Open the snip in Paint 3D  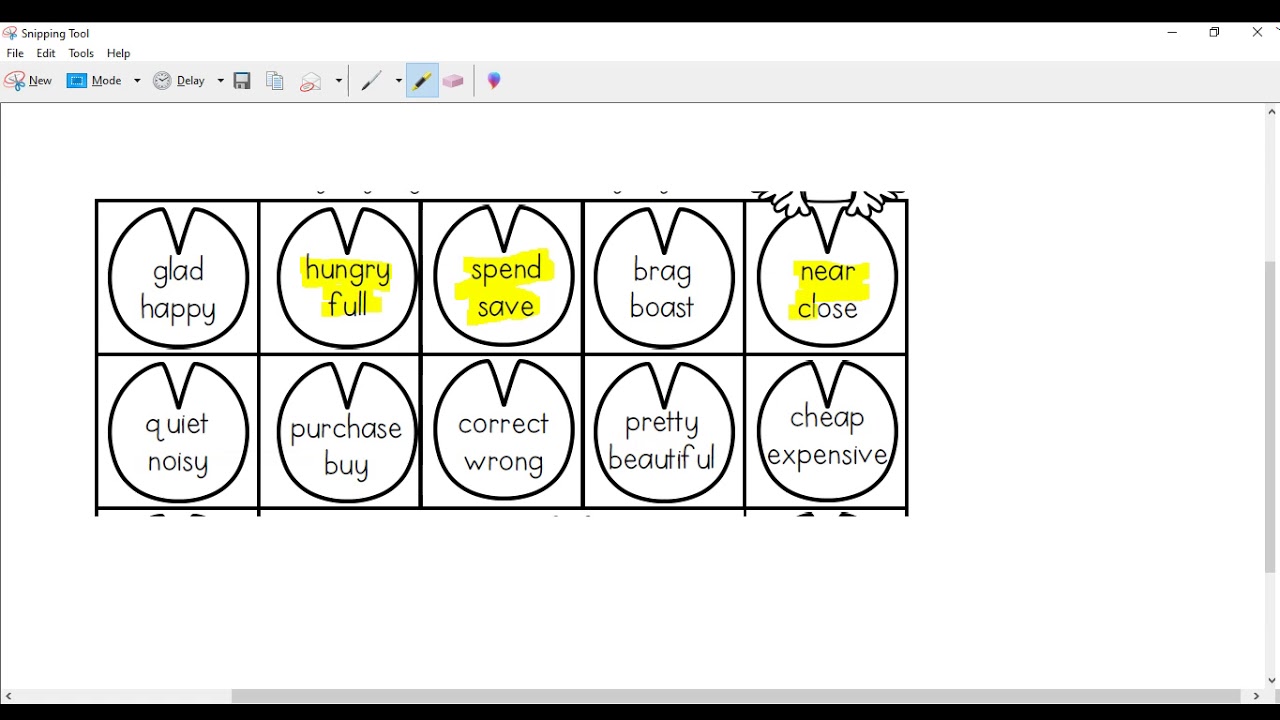[x=494, y=81]
